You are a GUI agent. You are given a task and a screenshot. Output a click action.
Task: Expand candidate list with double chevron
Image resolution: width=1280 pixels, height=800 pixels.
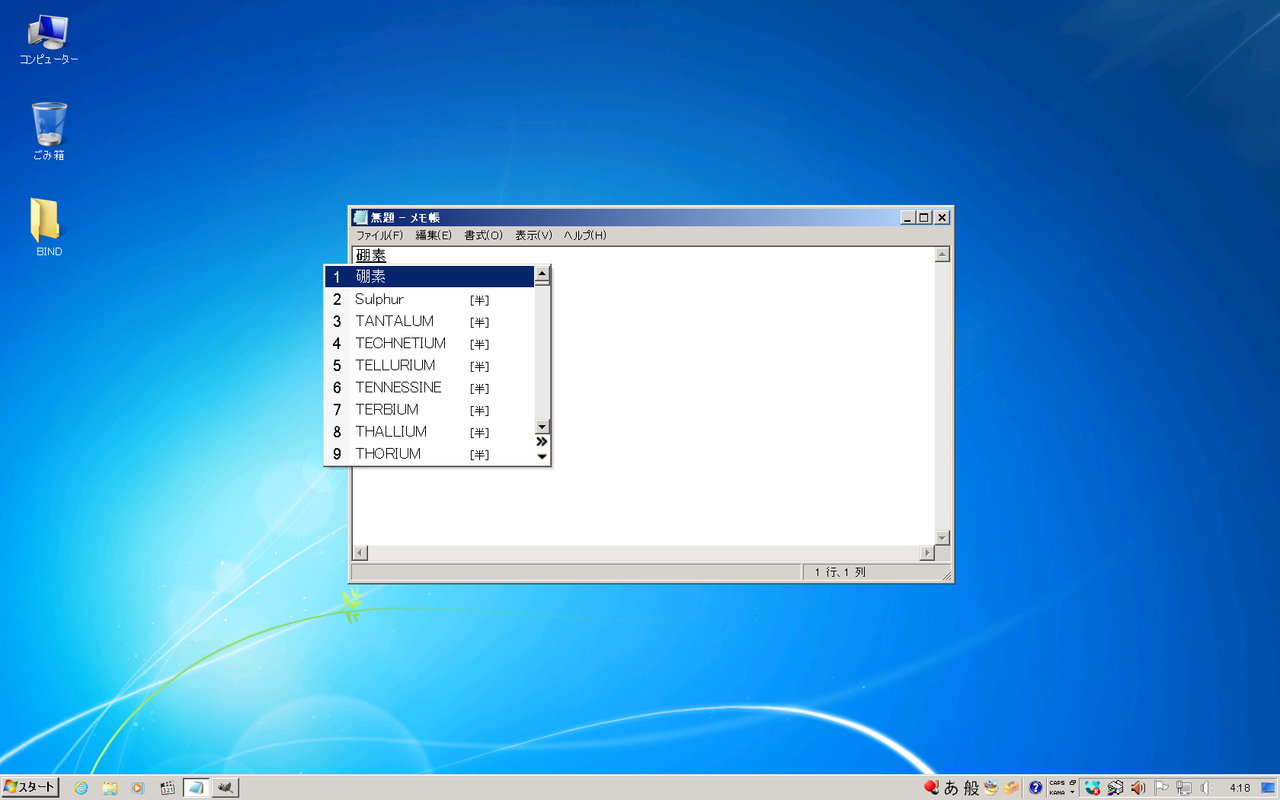pos(542,441)
